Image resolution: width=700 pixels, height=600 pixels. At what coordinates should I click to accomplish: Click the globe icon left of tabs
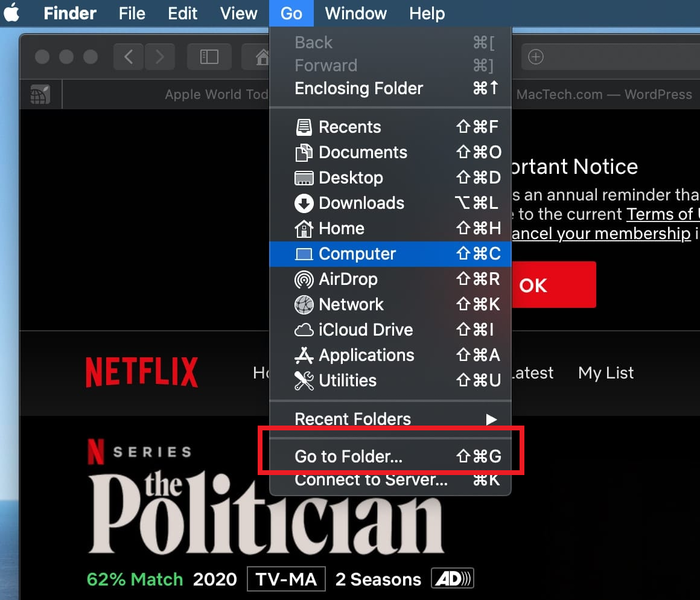coord(40,94)
